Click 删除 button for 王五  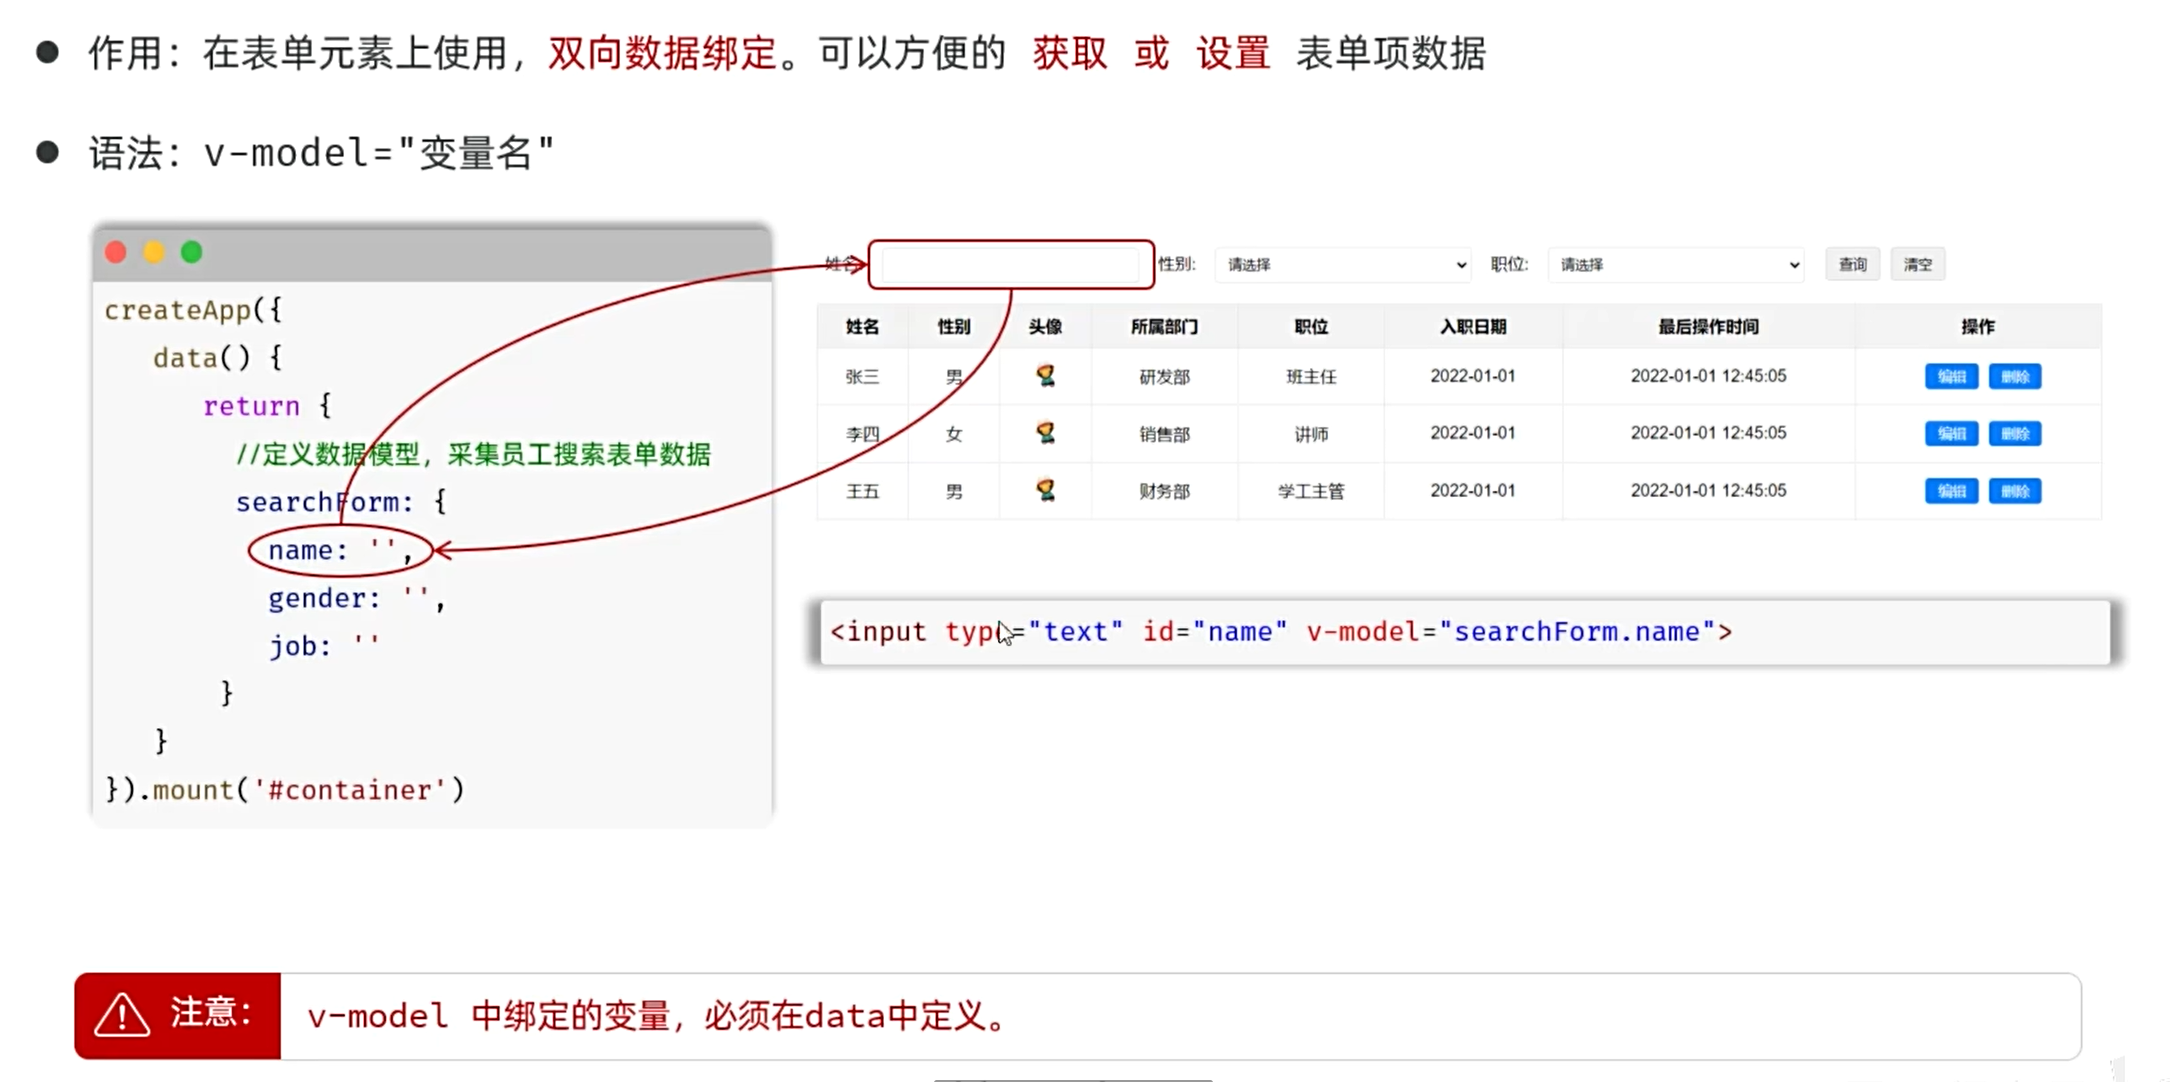coord(2014,491)
